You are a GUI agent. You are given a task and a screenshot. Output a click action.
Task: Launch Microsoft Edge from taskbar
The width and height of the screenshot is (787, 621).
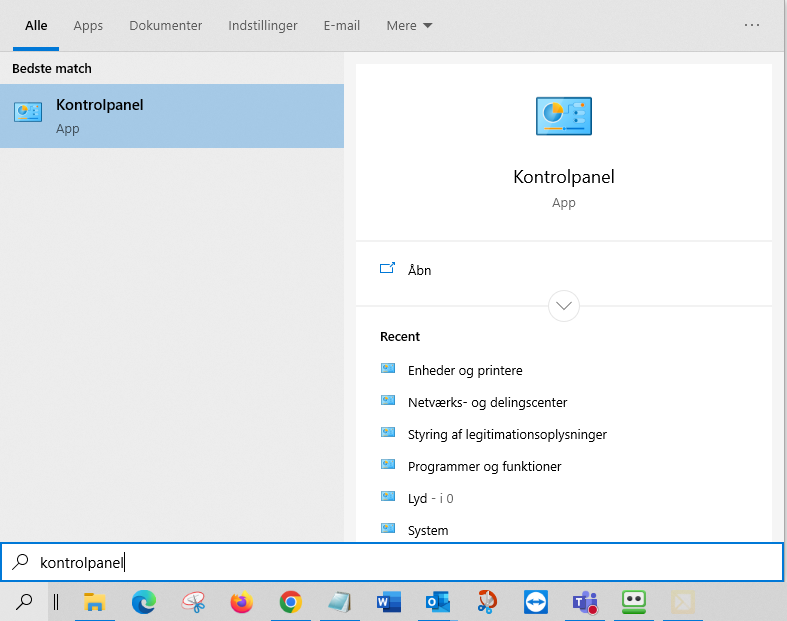click(144, 602)
